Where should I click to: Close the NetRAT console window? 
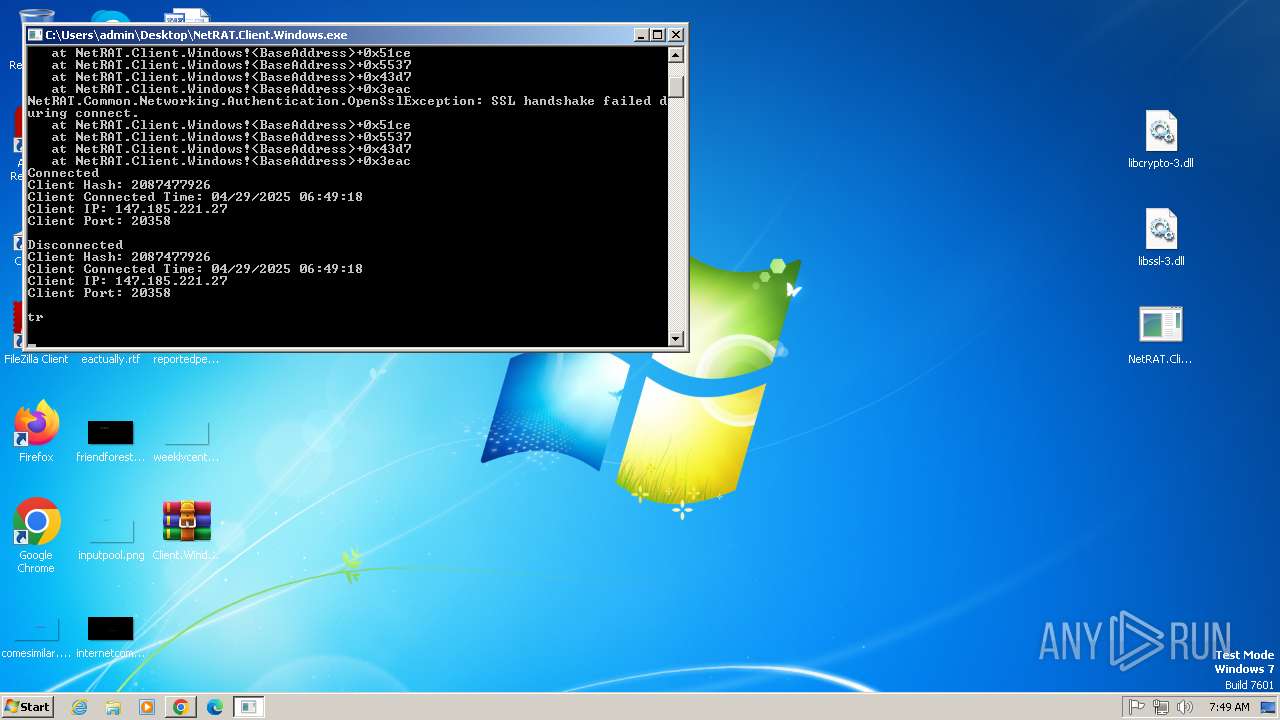(675, 34)
